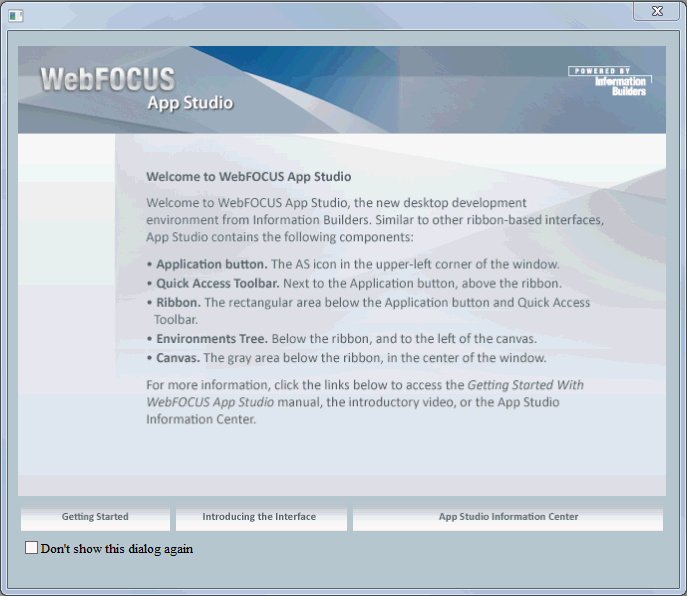
Task: Click the 'Ribbon.' bullet text
Action: pos(179,303)
